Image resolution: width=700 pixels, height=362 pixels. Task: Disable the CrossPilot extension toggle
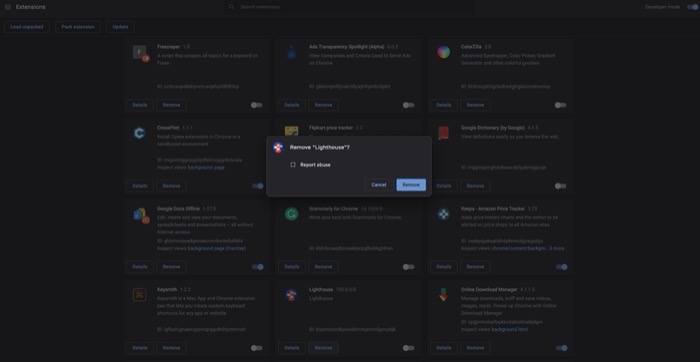coord(258,186)
